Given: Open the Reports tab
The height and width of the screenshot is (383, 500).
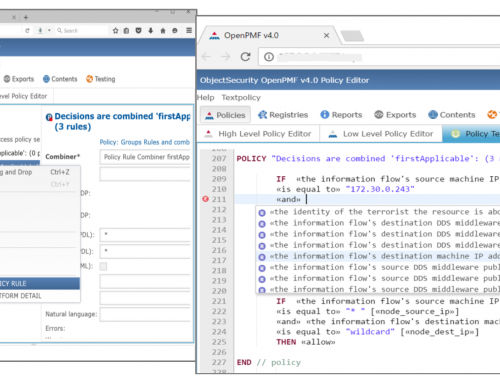Looking at the screenshot, I should tap(341, 115).
